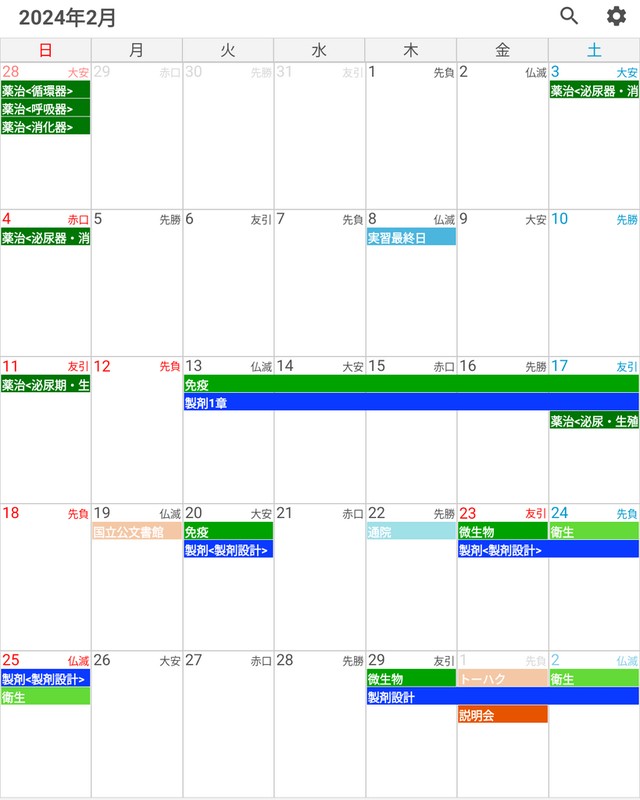Open the 通院 event on February 22
The width and height of the screenshot is (640, 800).
pos(411,531)
